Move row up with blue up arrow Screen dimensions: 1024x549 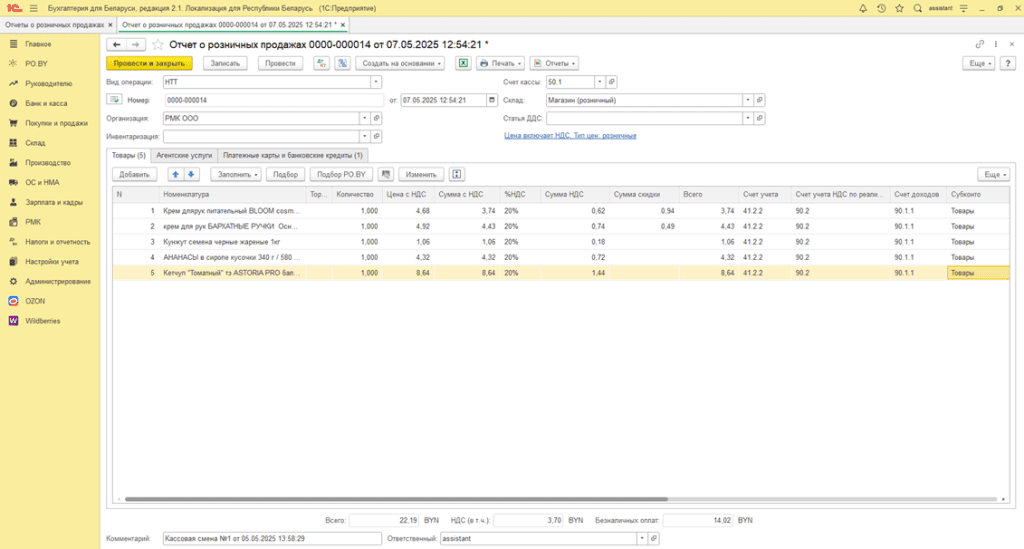175,174
